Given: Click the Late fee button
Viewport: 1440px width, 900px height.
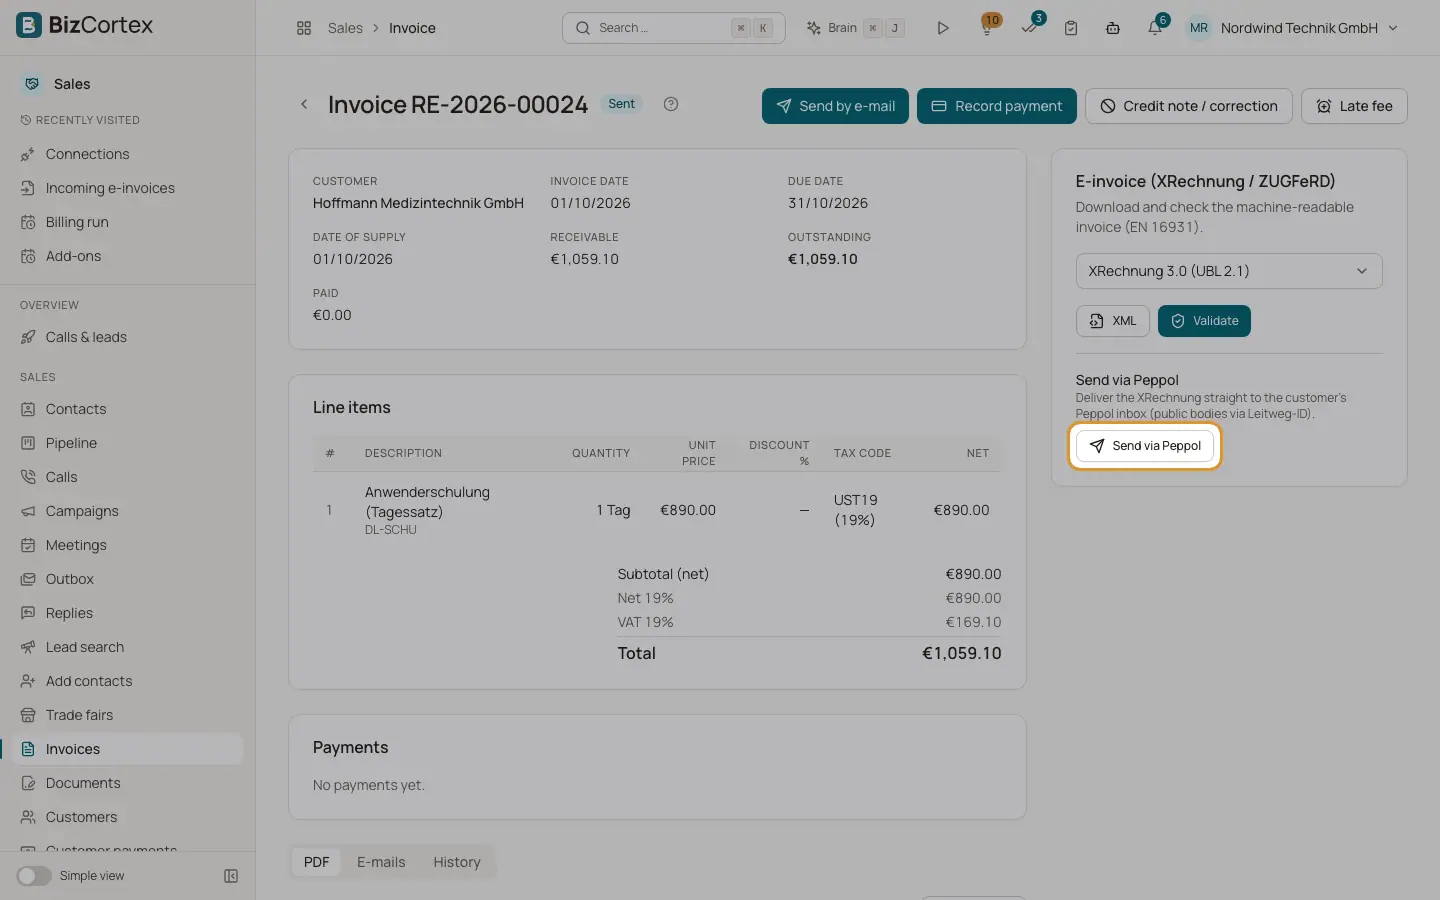Looking at the screenshot, I should 1354,106.
